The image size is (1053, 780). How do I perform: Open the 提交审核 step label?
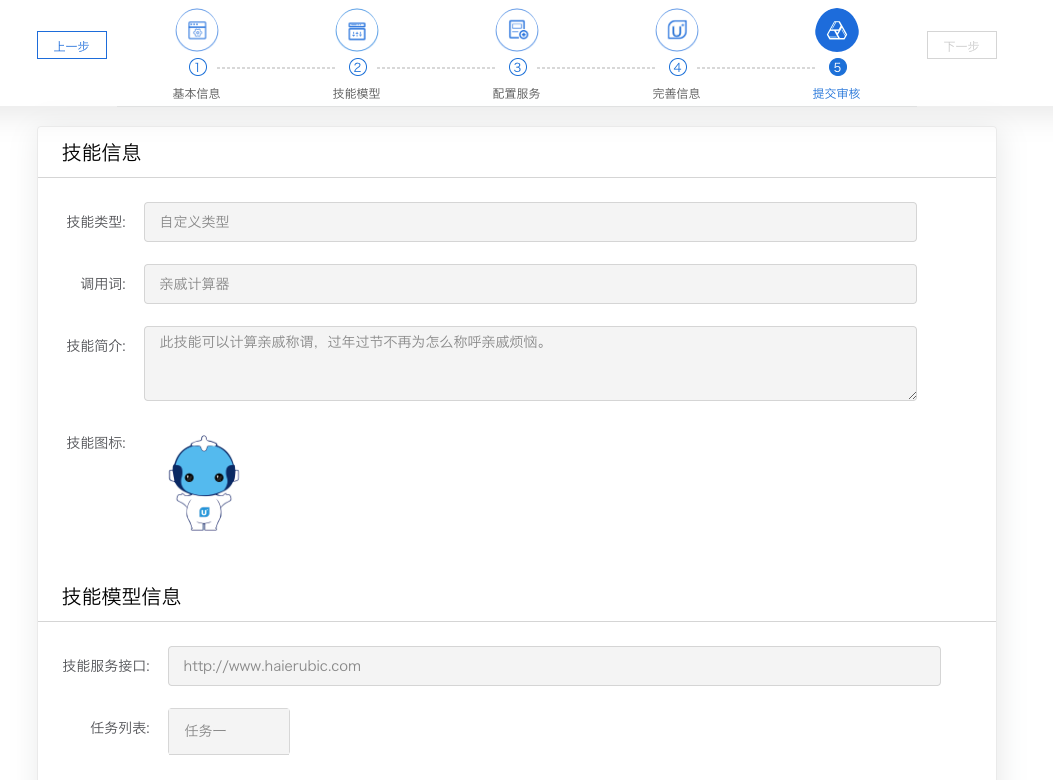tap(837, 94)
